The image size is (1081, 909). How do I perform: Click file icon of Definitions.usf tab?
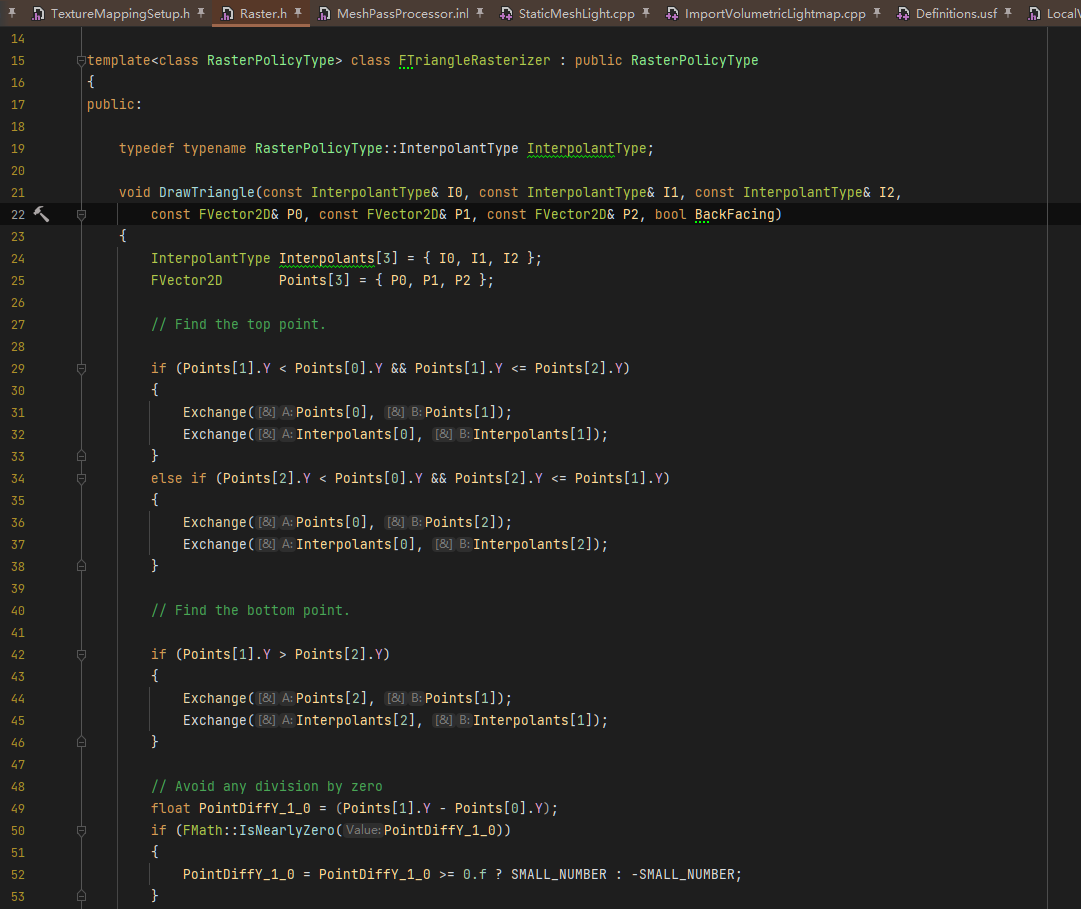click(x=903, y=14)
